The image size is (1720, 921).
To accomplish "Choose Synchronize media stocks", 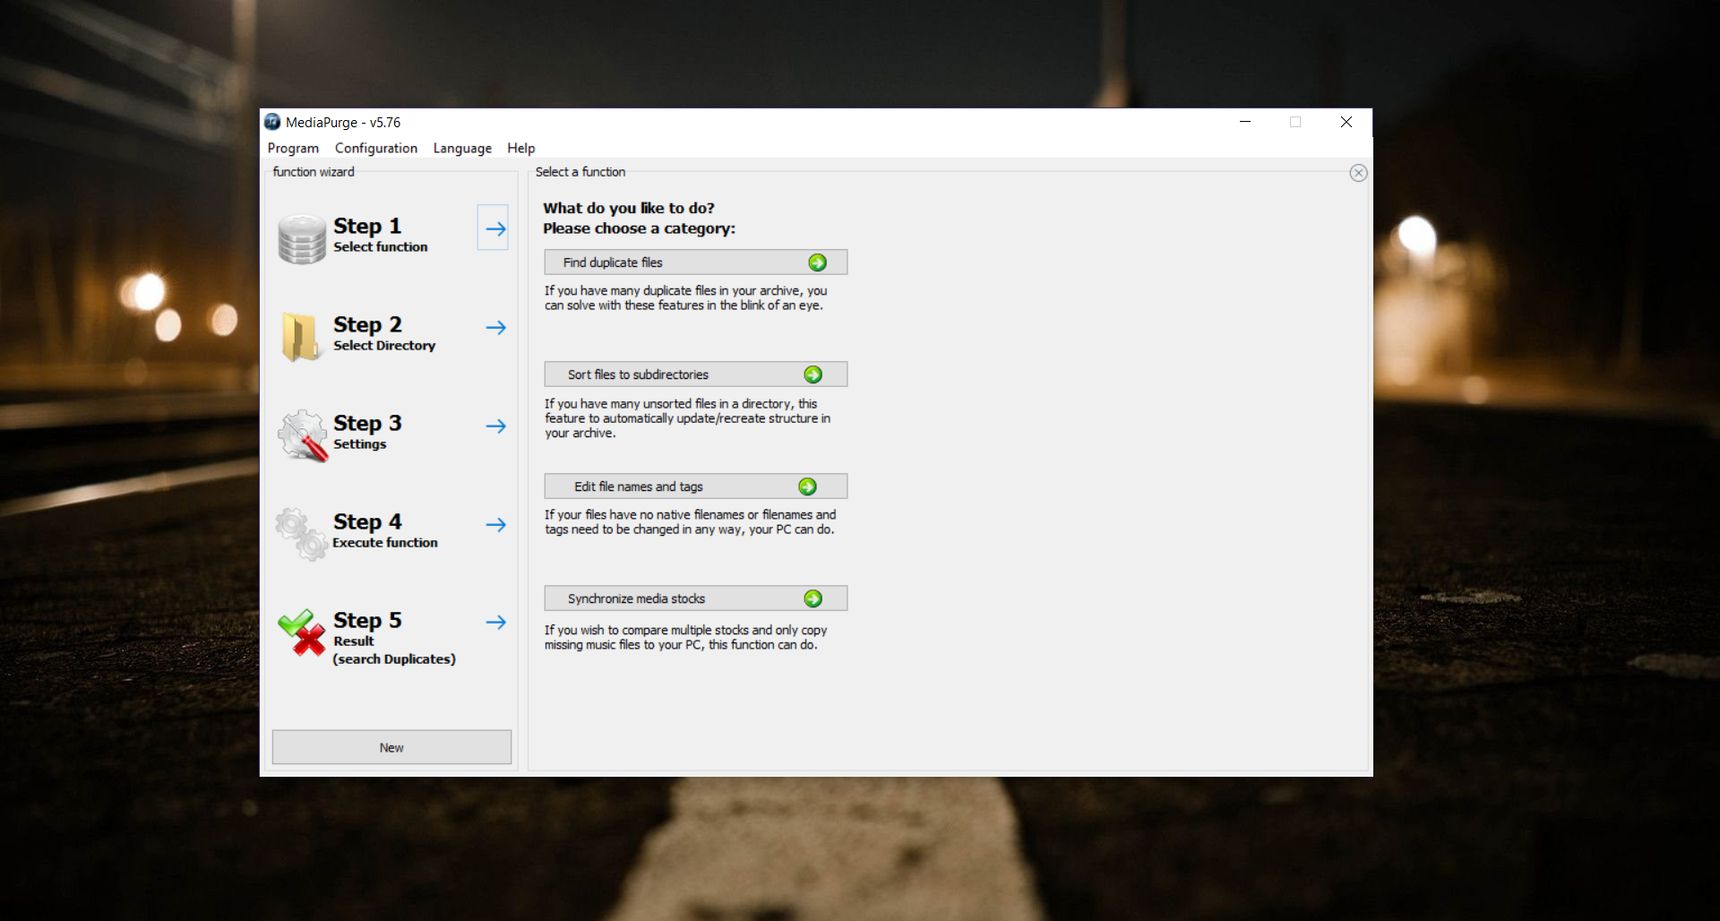I will 696,598.
